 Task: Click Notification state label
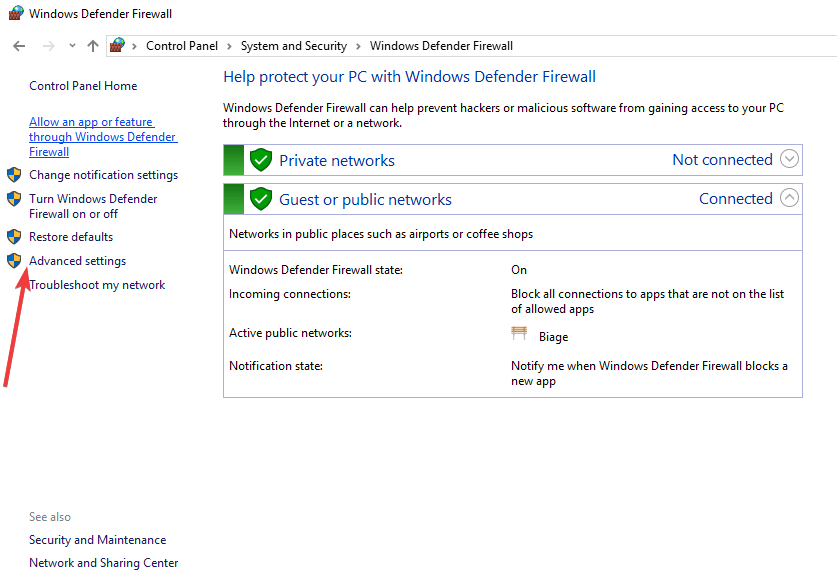pos(276,366)
